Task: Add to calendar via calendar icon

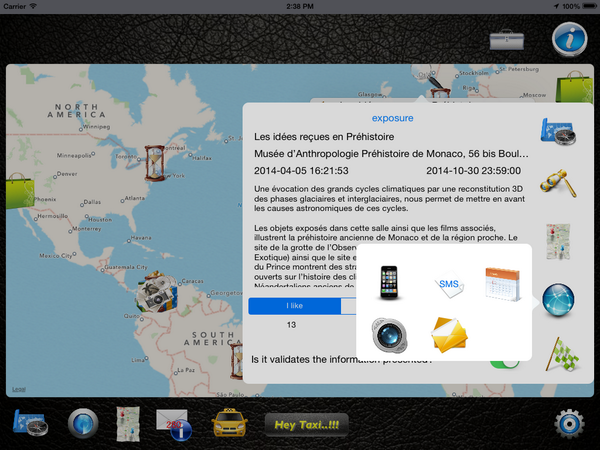Action: pos(502,284)
